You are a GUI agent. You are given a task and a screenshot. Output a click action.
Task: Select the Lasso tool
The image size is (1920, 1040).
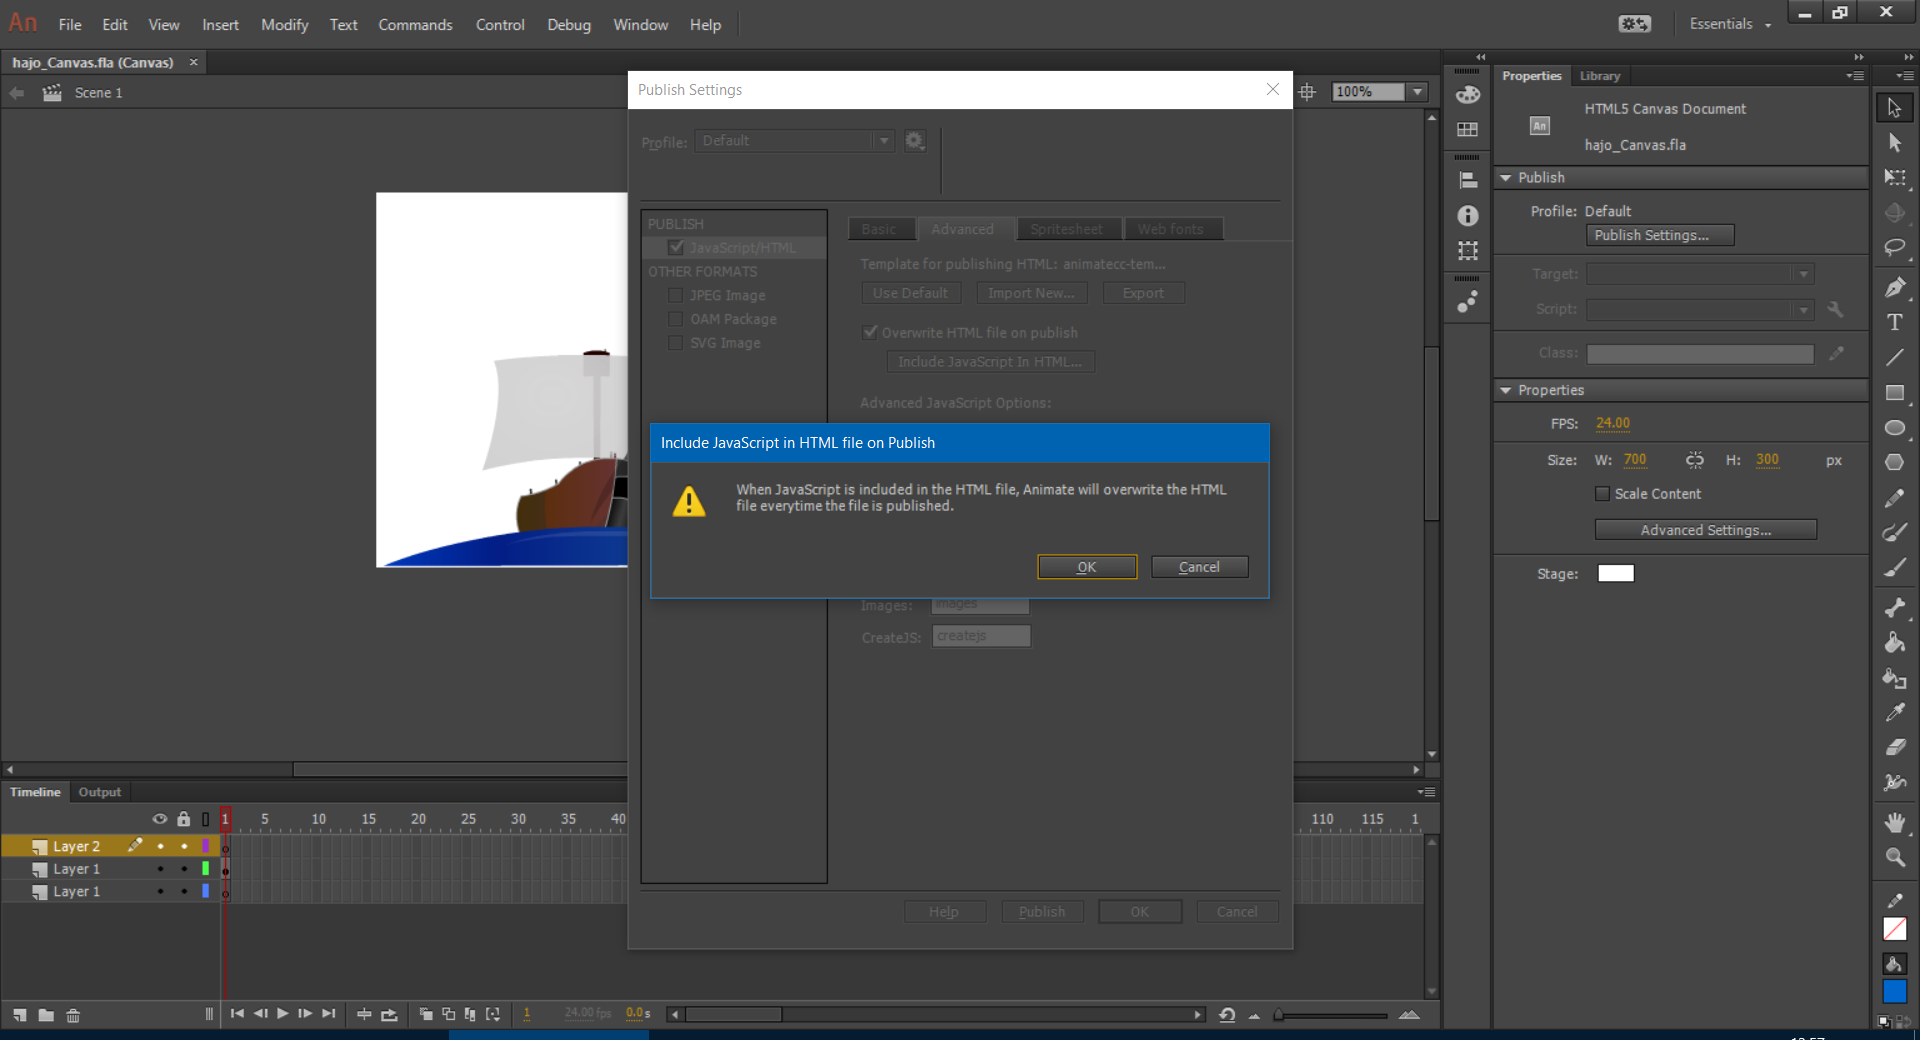[x=1894, y=247]
